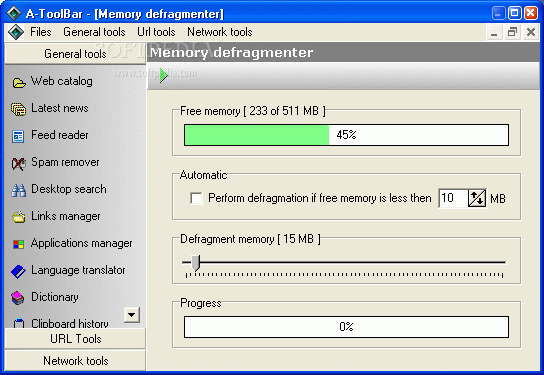Open Links manager from sidebar
The width and height of the screenshot is (544, 375).
[x=66, y=216]
